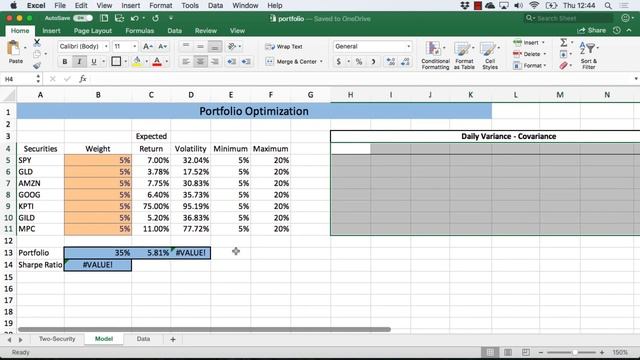
Task: Open Spotlight search in menu bar
Action: (608, 5)
